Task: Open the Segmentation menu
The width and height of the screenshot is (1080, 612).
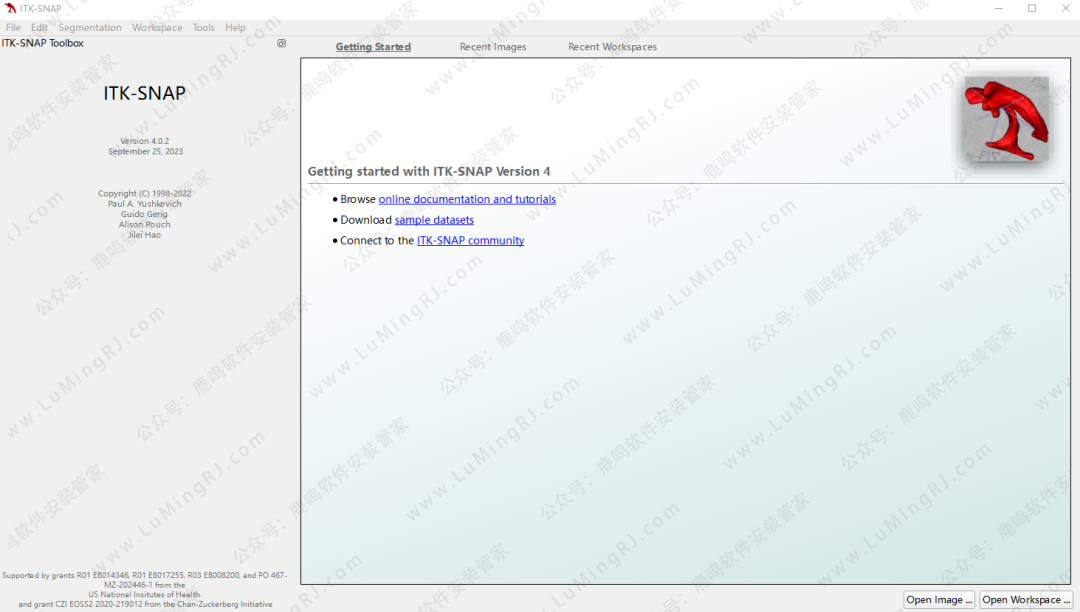Action: (90, 28)
